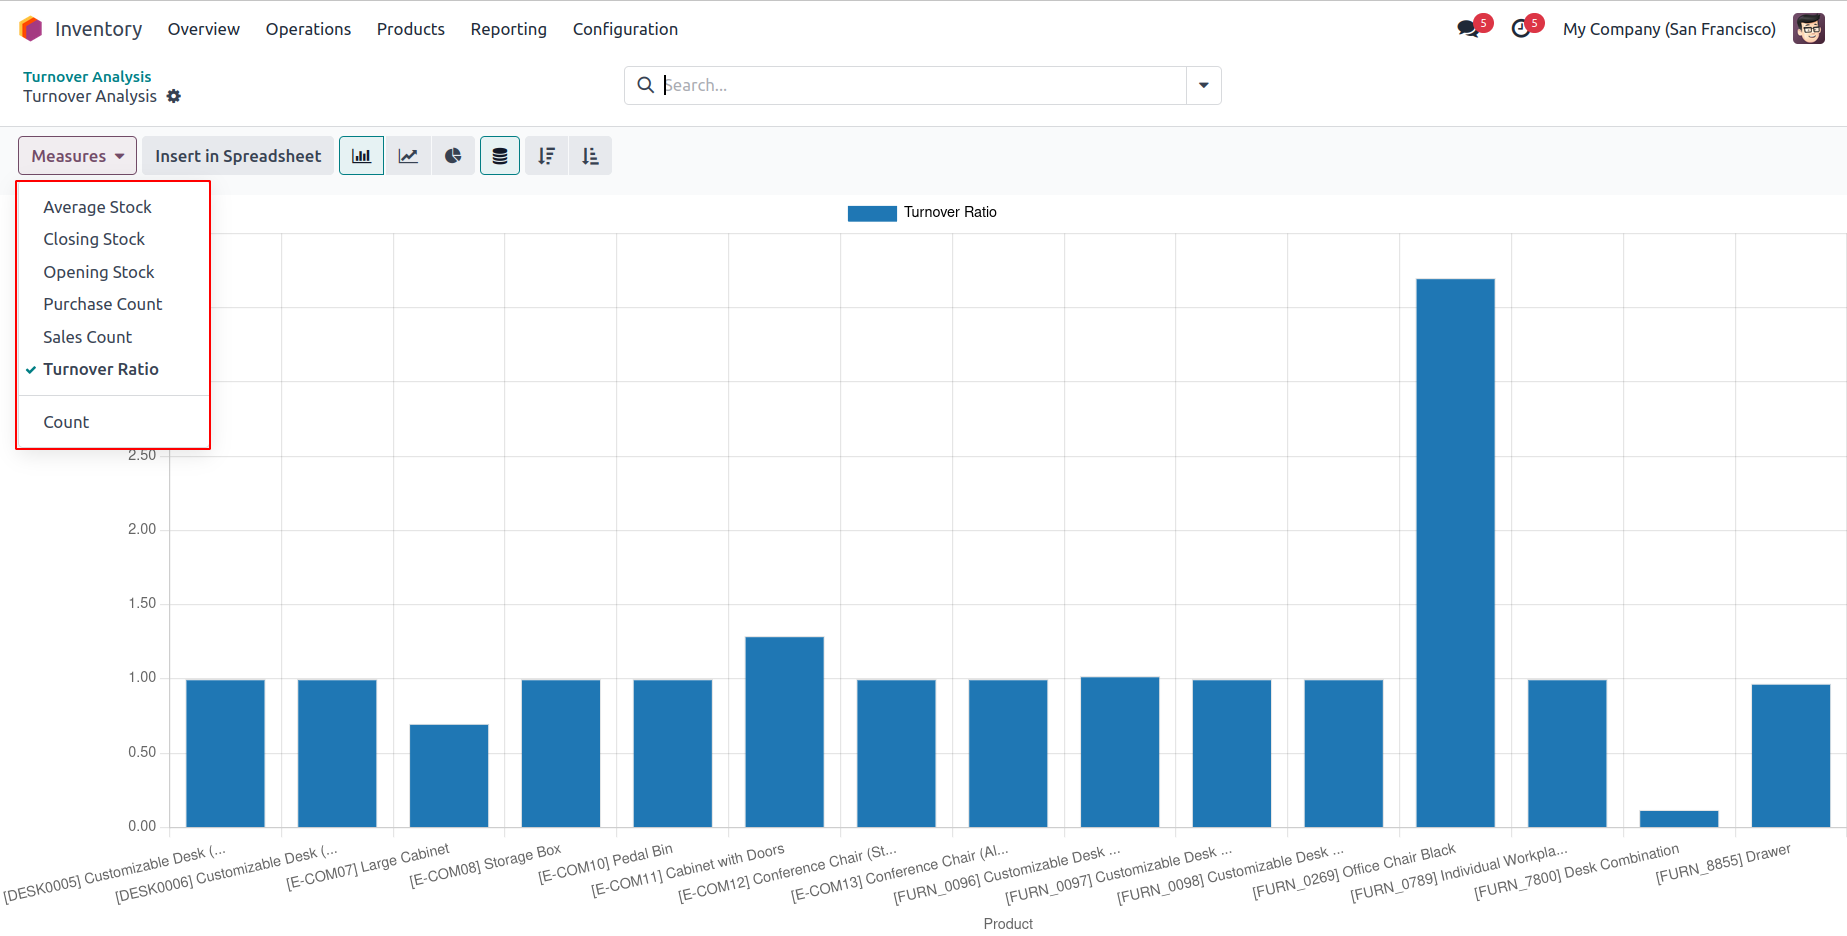Uncheck the Turnover Ratio measure

coord(101,369)
